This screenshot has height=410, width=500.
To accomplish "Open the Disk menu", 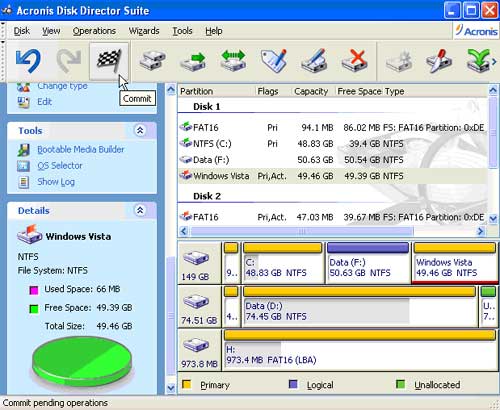I will 22,31.
